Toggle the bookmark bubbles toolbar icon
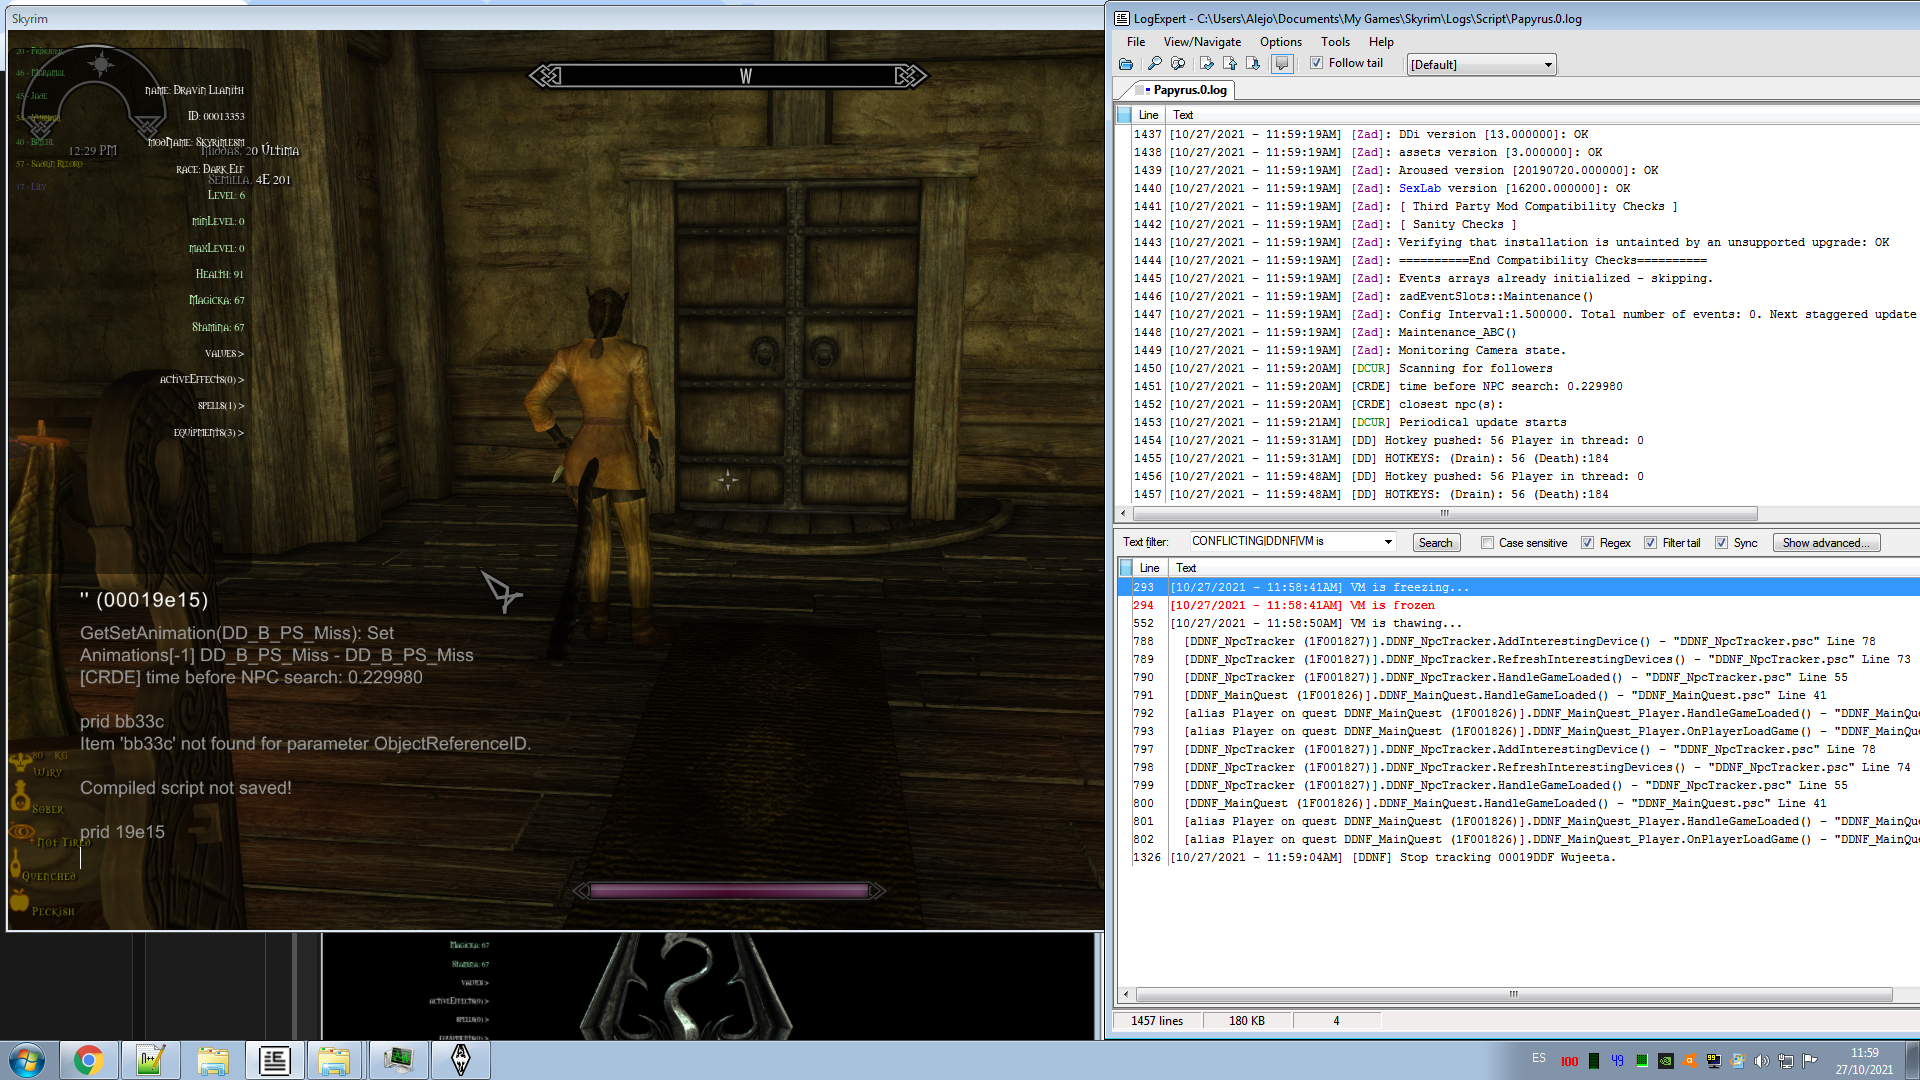This screenshot has width=1920, height=1080. tap(1282, 64)
